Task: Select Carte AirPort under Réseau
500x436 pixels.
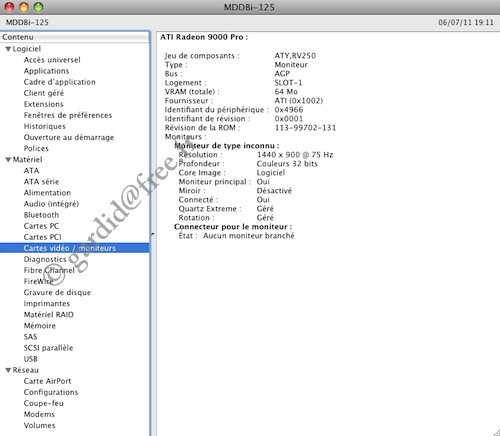Action: (x=47, y=381)
